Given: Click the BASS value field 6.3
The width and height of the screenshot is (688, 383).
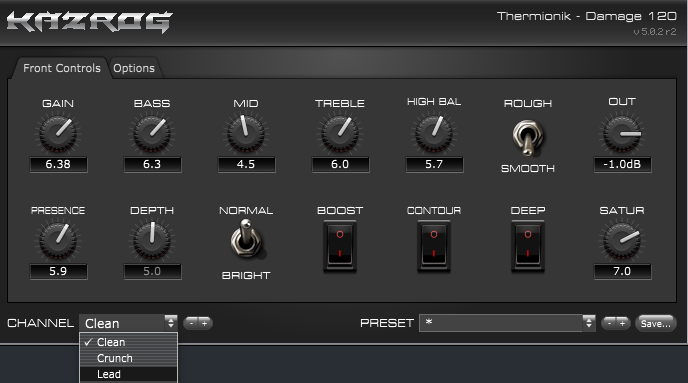Looking at the screenshot, I should tap(152, 164).
